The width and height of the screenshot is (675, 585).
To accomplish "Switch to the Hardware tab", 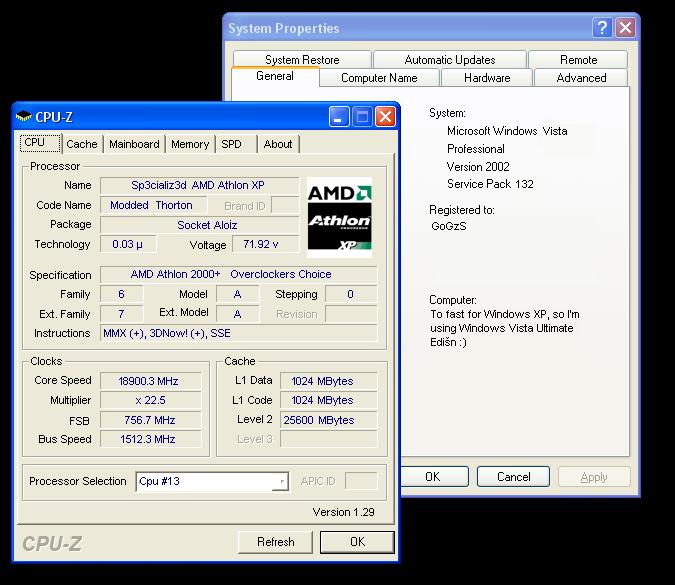I will coord(487,78).
